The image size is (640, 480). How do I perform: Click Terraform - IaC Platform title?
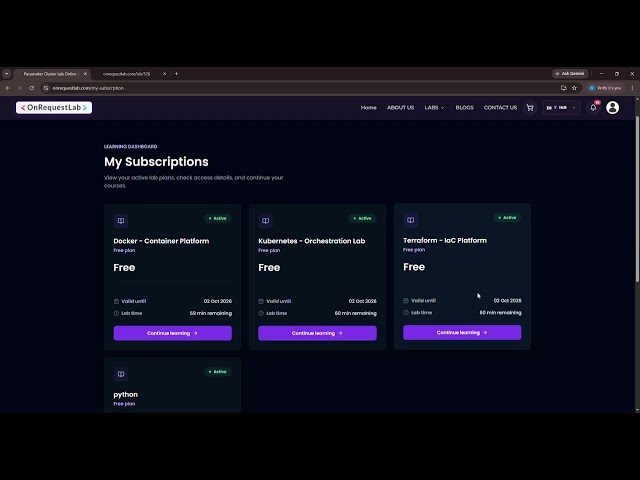pos(445,240)
